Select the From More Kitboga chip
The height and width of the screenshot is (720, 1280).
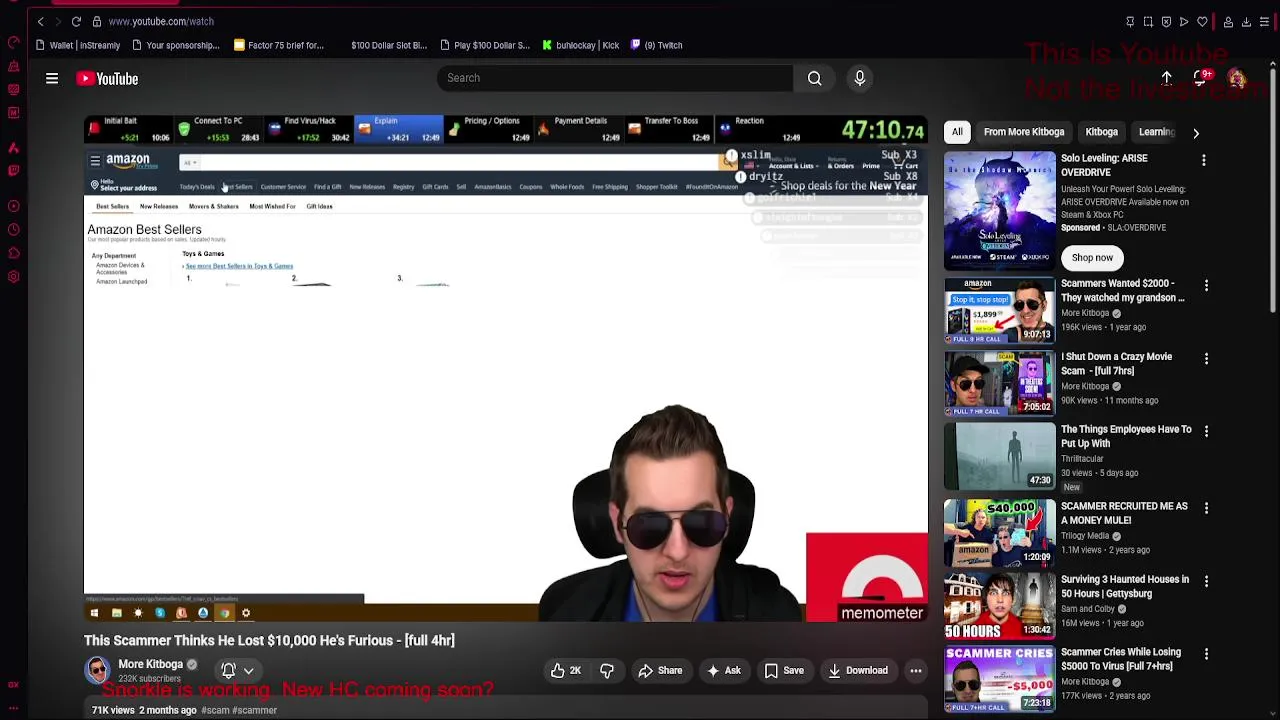[x=1024, y=132]
